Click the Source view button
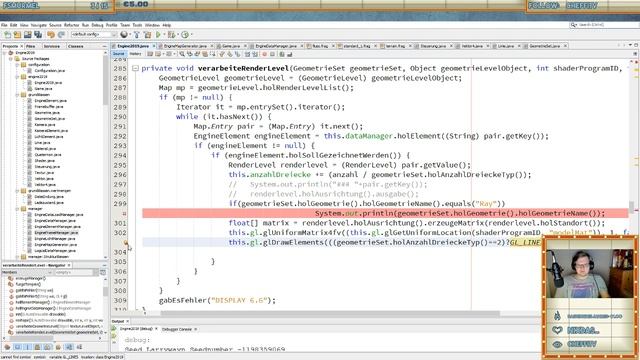Image resolution: width=640 pixels, height=360 pixels. 118,54
